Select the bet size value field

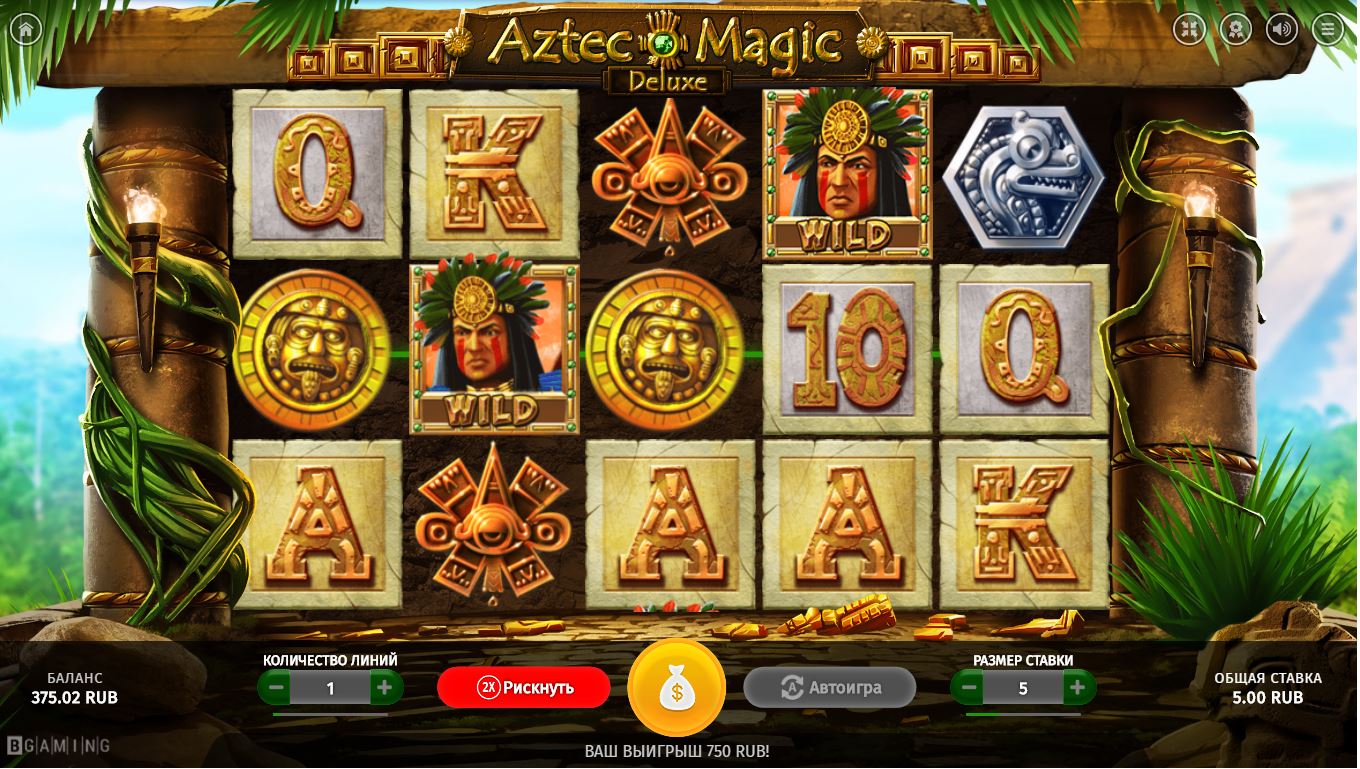1023,688
